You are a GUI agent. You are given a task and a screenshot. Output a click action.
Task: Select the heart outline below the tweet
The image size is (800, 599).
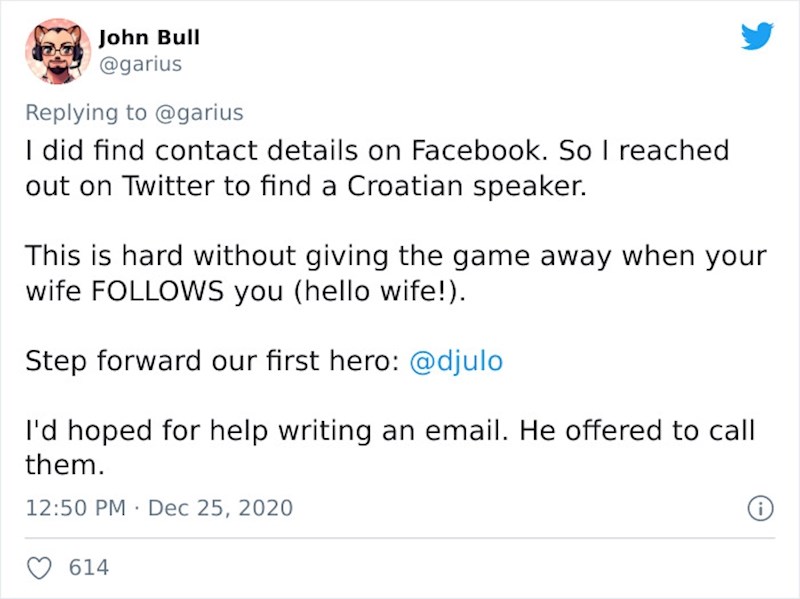coord(38,566)
